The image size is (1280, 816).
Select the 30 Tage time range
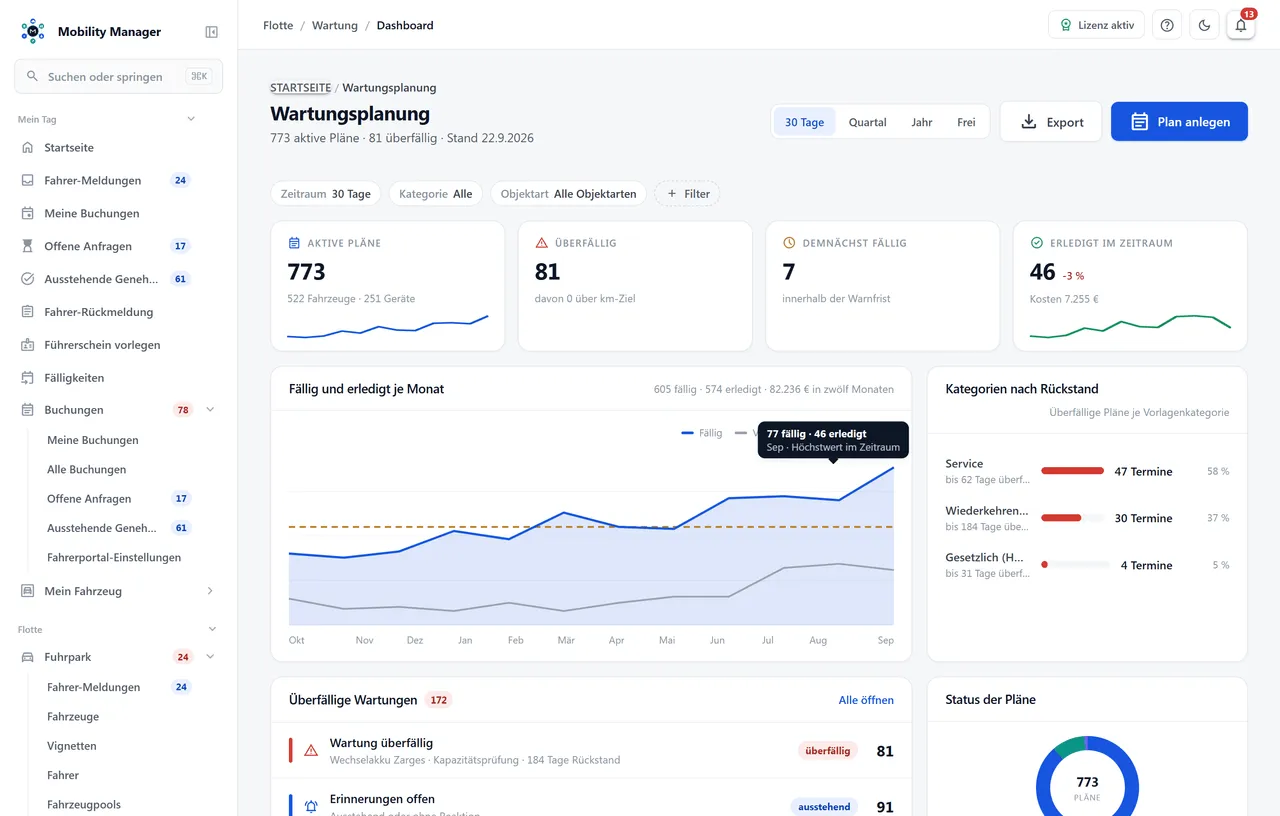click(x=804, y=122)
